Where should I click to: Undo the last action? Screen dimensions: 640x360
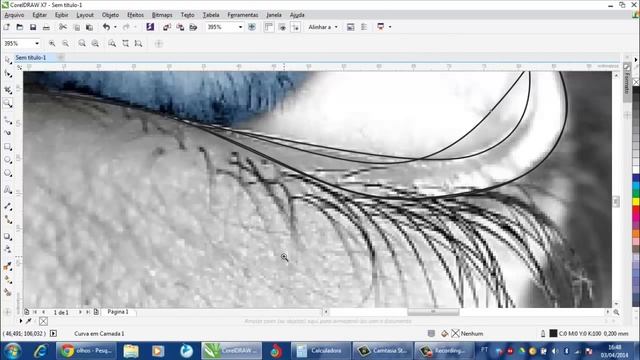coord(107,27)
